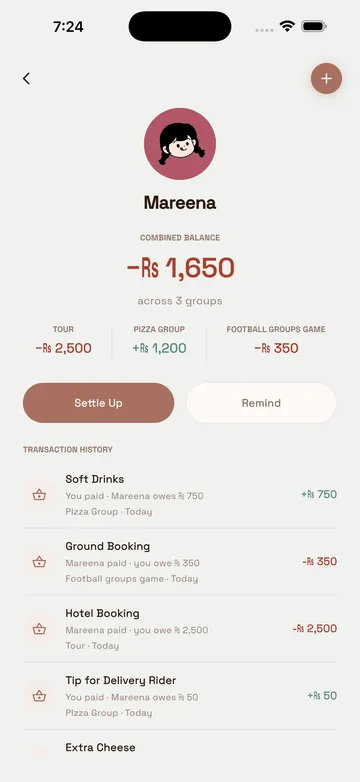Open the Extra Cheese transaction

coord(180,756)
